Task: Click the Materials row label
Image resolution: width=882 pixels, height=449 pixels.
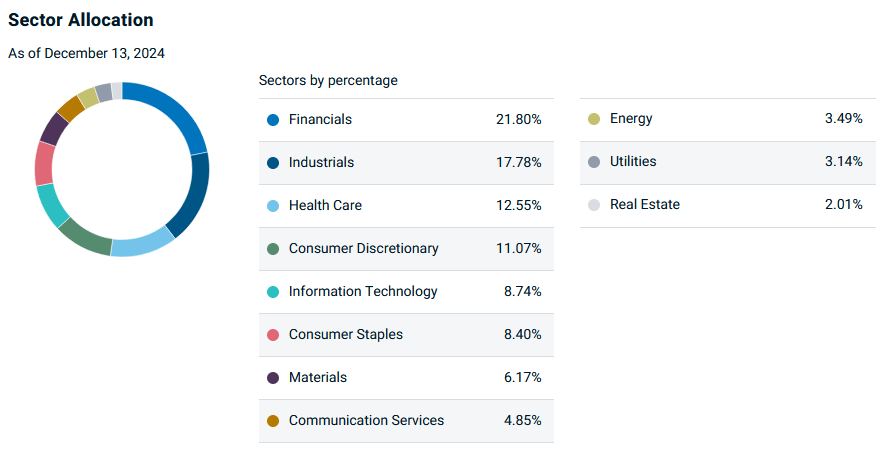Action: 318,378
